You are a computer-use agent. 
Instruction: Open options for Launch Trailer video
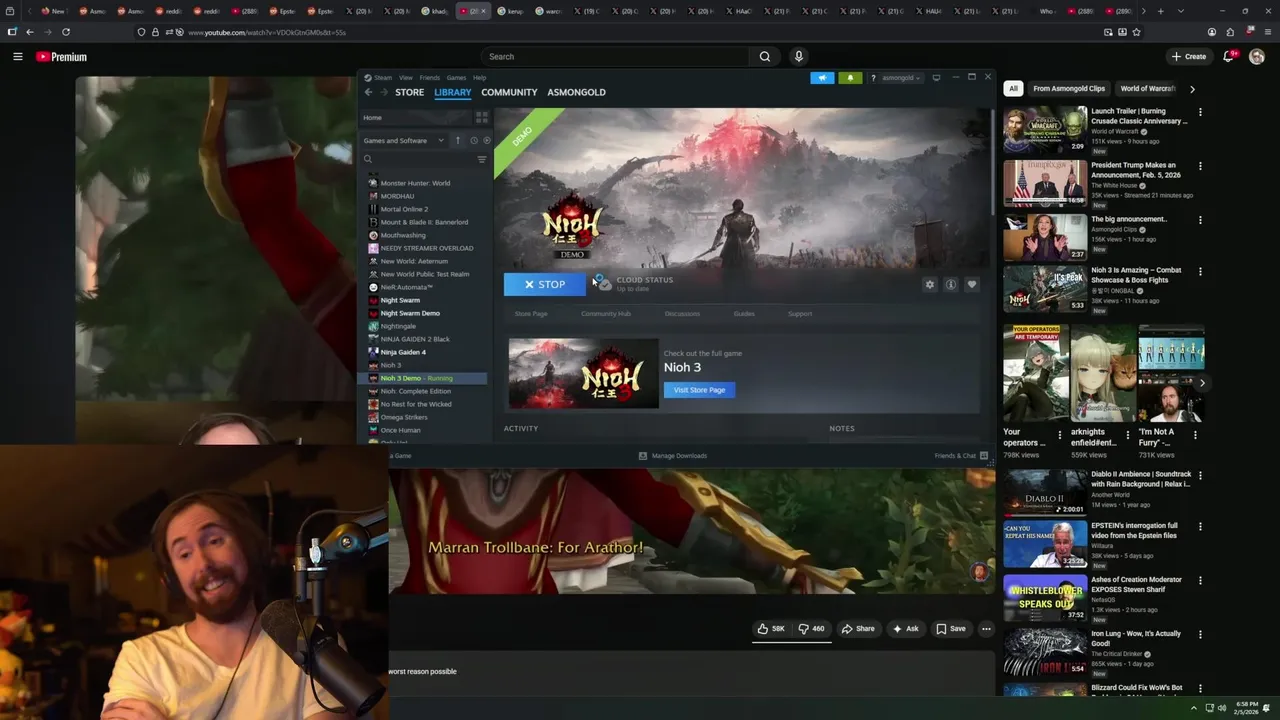click(x=1200, y=112)
